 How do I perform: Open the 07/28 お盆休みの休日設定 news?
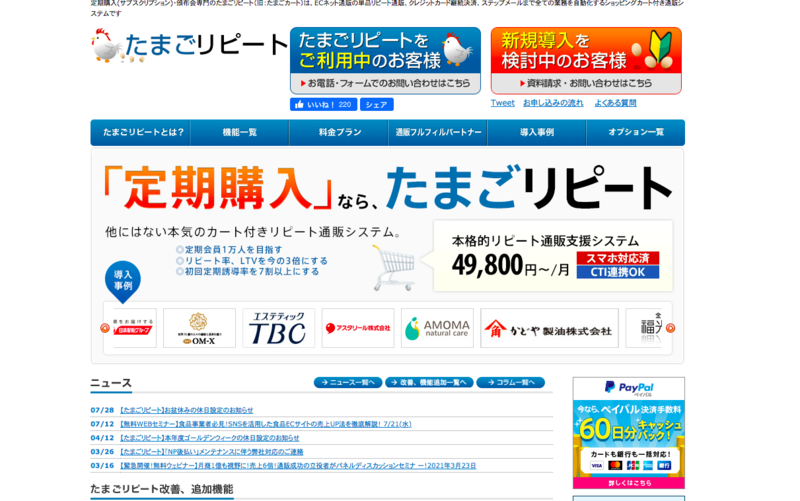pos(187,410)
